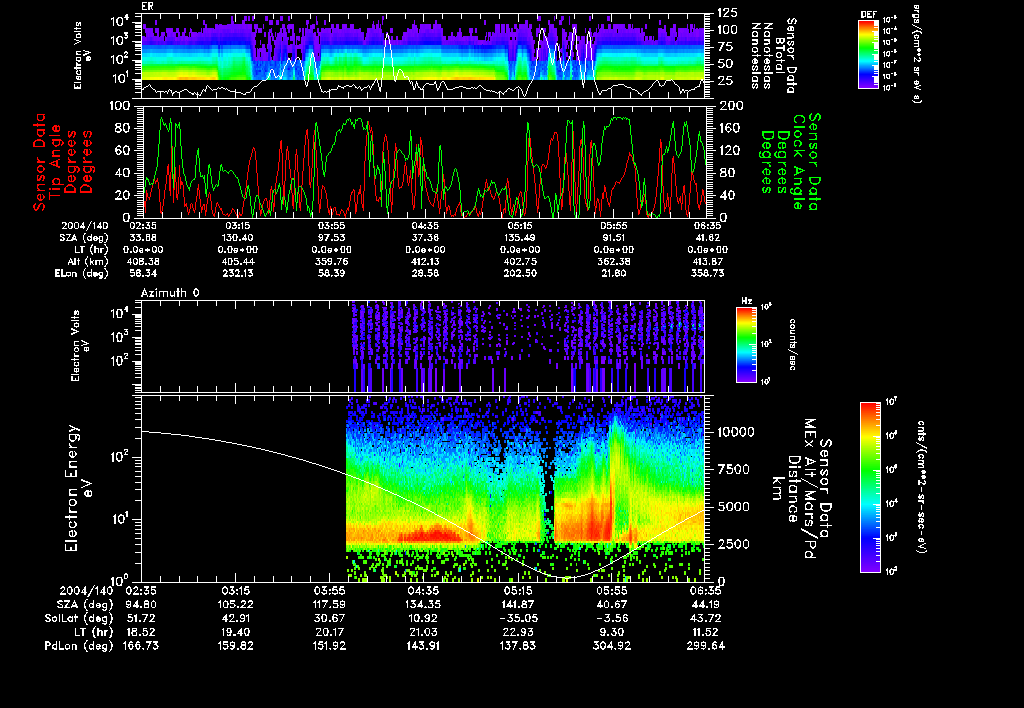Select the ELon (deg) row label
Screen dimensions: 1024x708
[81, 273]
